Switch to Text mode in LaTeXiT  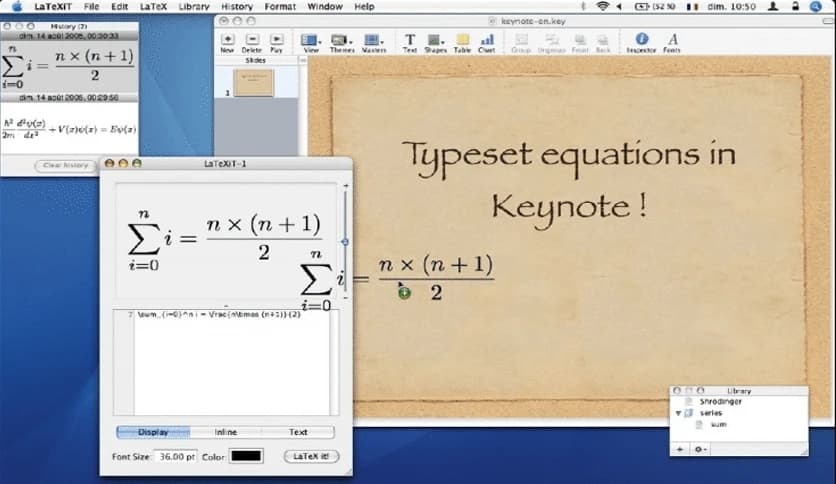[298, 432]
